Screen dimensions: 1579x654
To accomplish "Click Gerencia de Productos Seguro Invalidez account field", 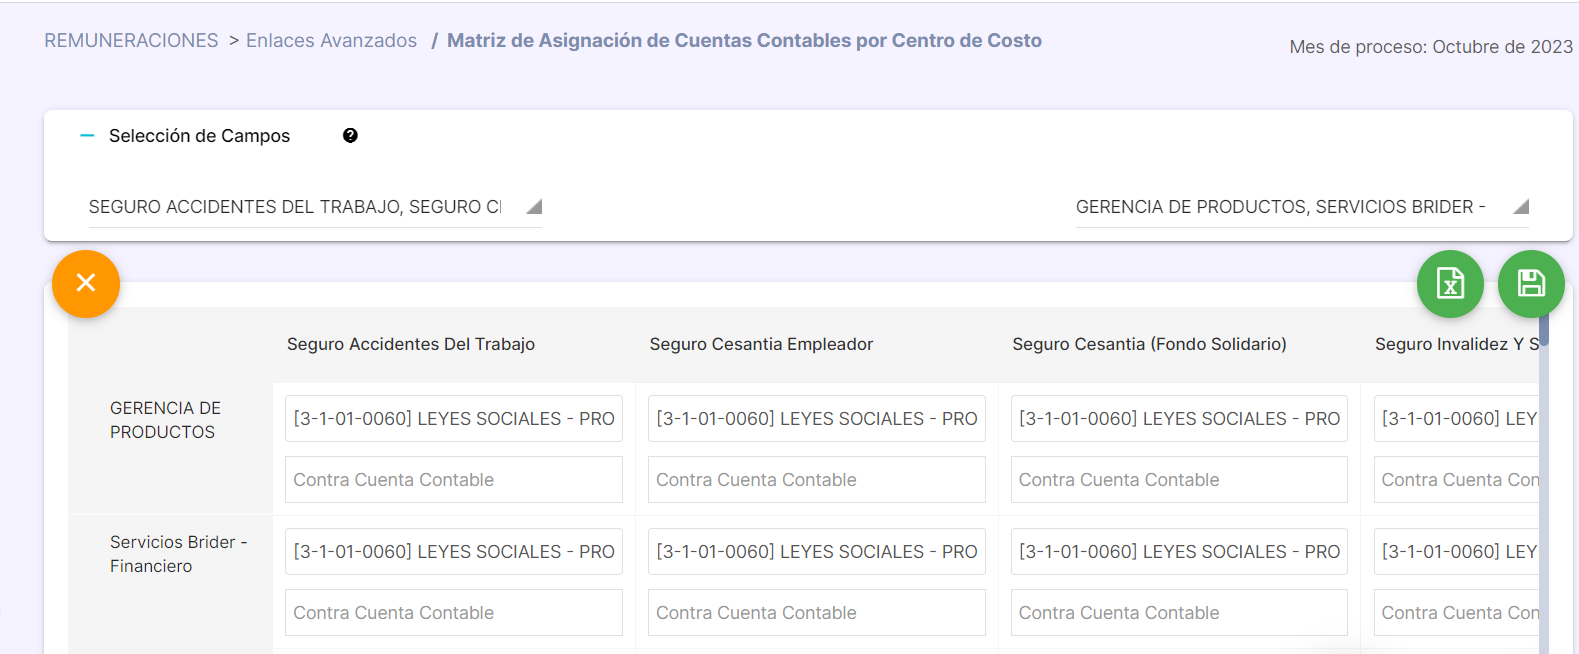I will point(1457,419).
